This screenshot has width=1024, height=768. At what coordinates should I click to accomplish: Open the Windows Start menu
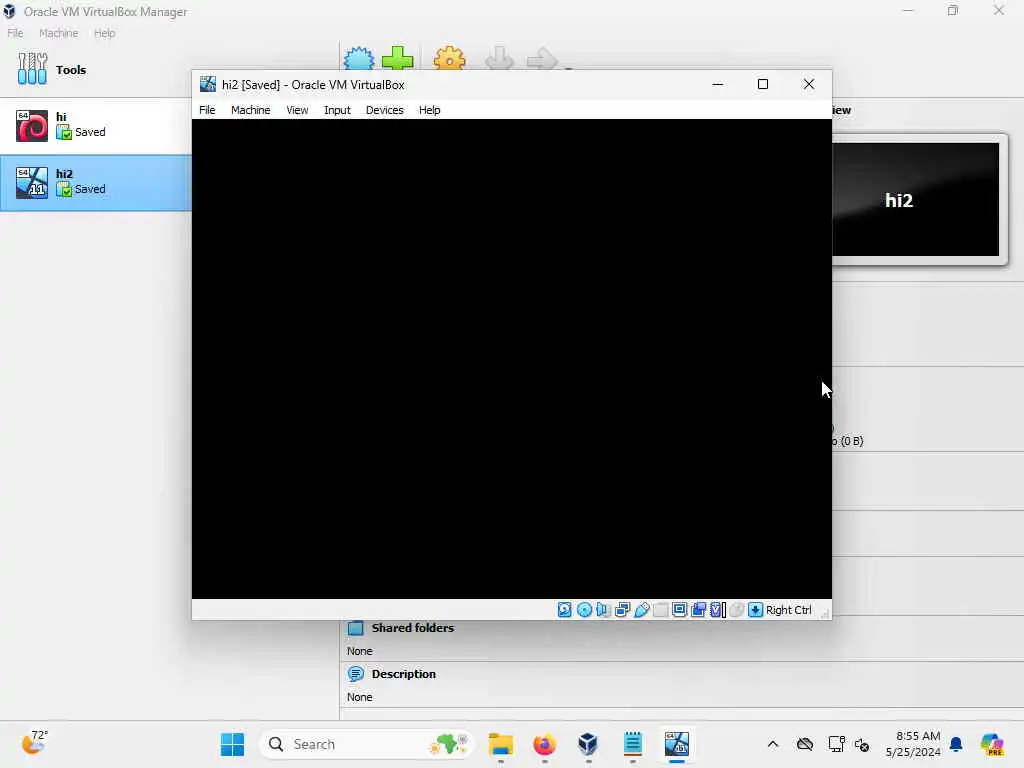(x=232, y=744)
